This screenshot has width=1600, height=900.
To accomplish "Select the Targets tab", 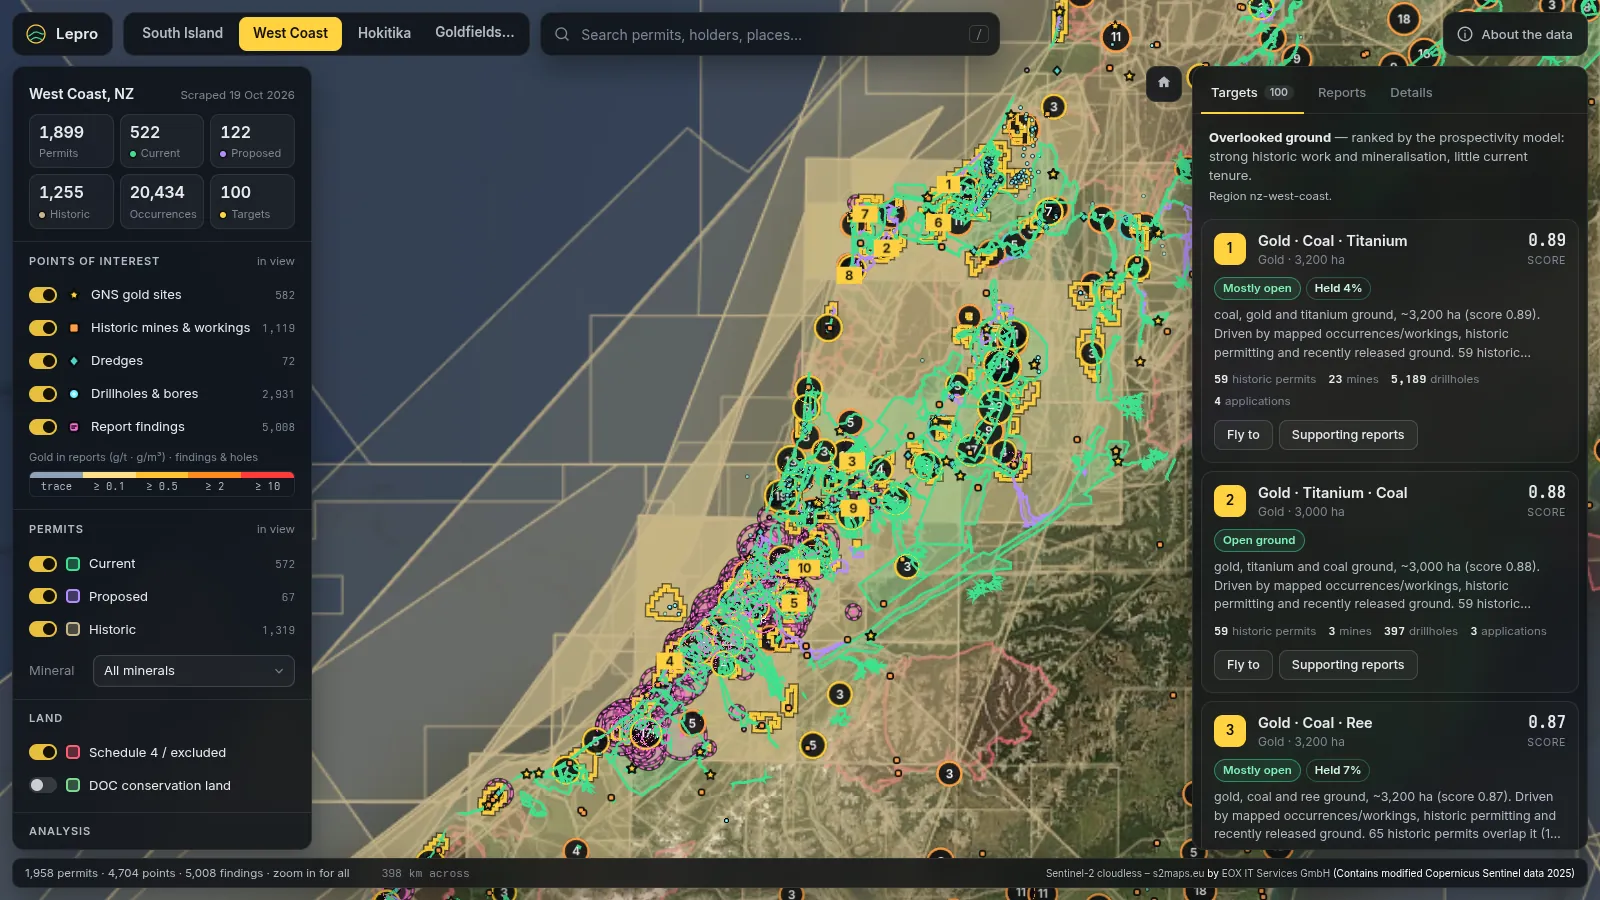I will click(x=1251, y=93).
